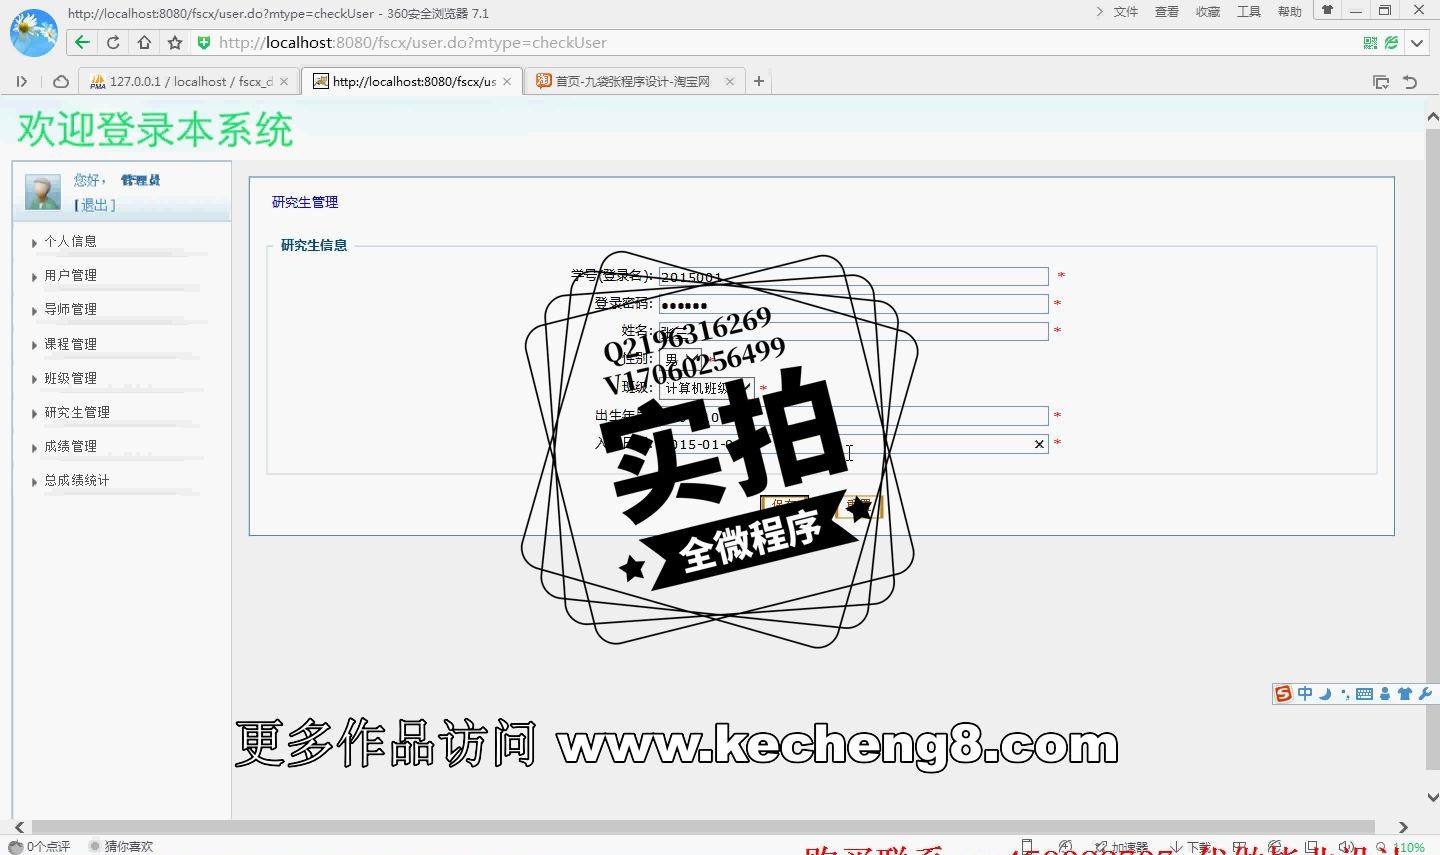Toggle the 中 Chinese/English input mode
This screenshot has width=1440, height=855.
(1305, 694)
